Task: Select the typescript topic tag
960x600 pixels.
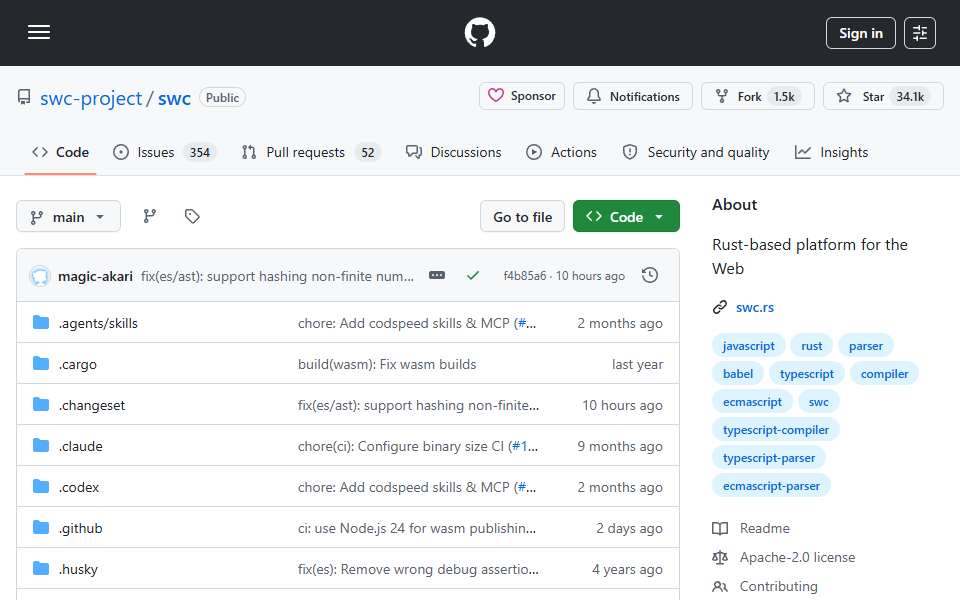Action: click(x=806, y=374)
